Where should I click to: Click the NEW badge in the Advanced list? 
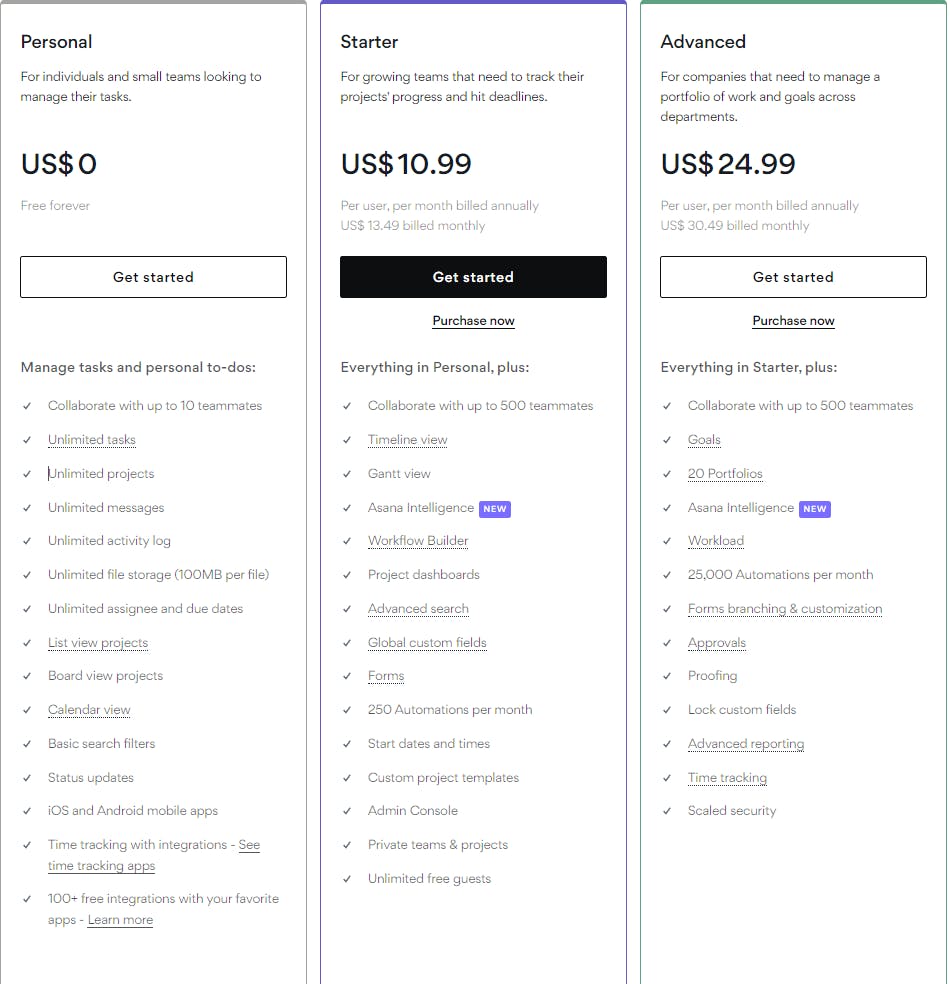[815, 508]
